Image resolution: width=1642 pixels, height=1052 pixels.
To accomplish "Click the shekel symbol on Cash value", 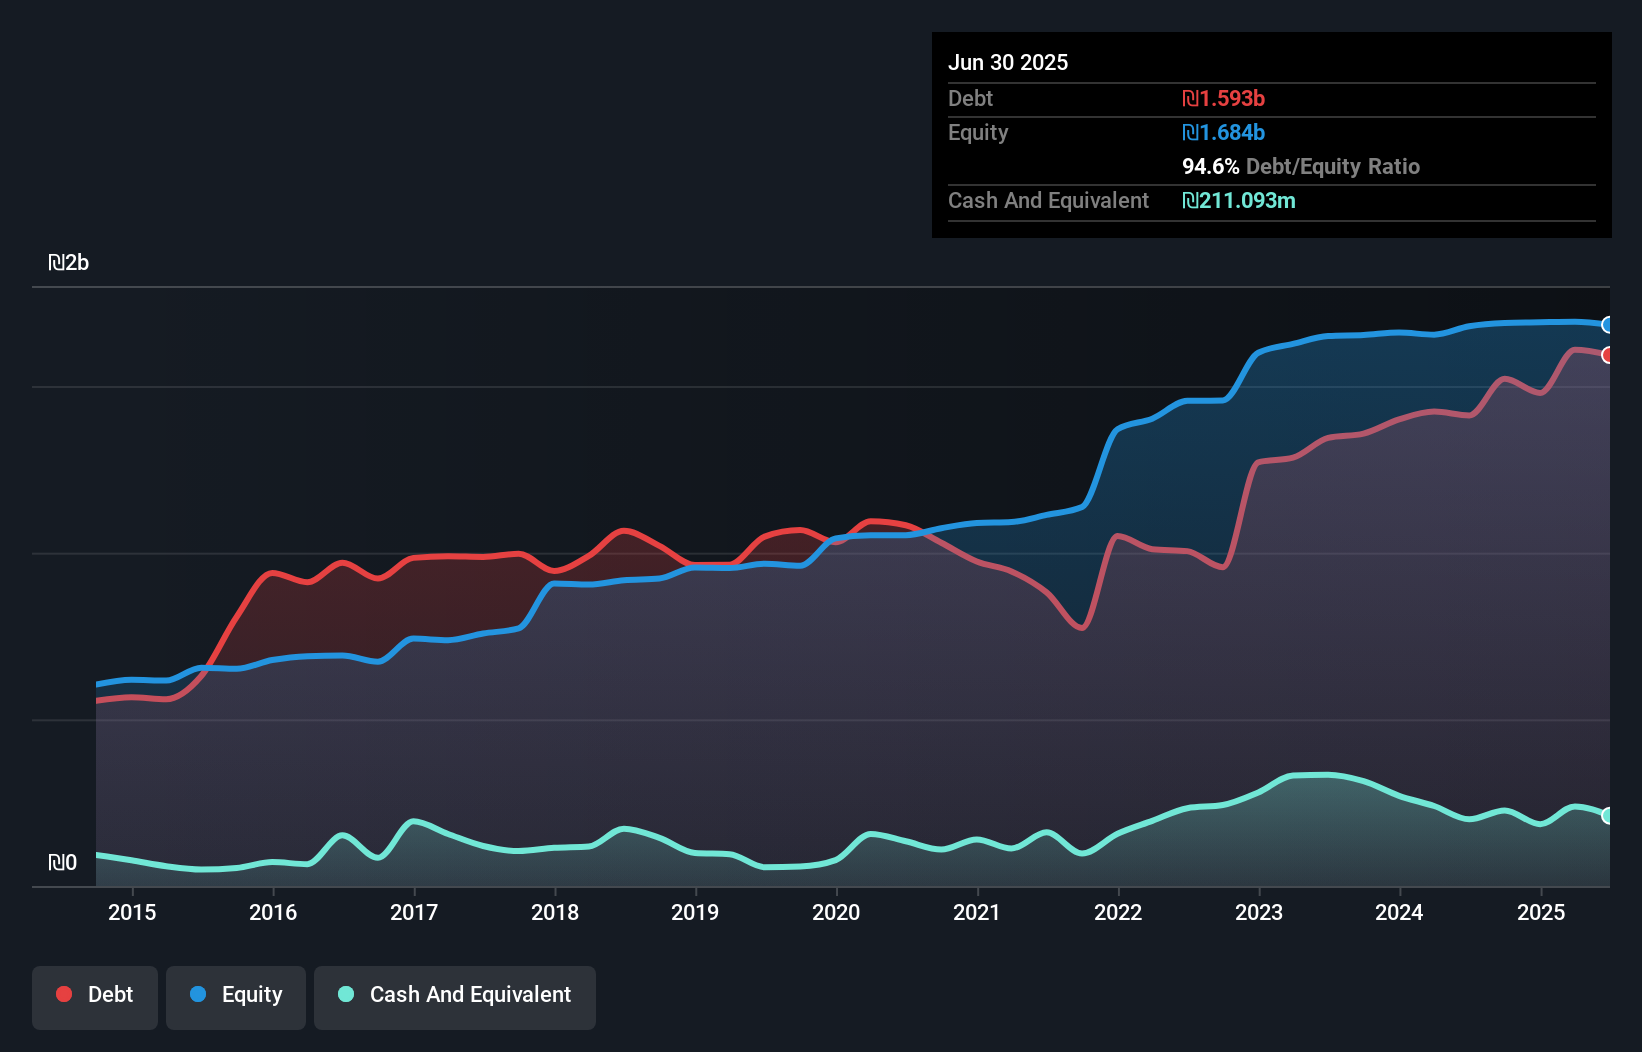I will (1190, 201).
